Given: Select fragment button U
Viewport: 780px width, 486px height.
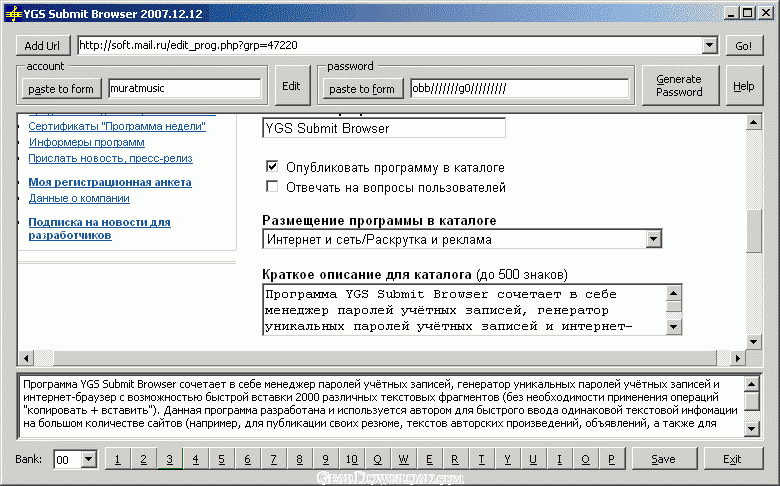Looking at the screenshot, I should 533,459.
